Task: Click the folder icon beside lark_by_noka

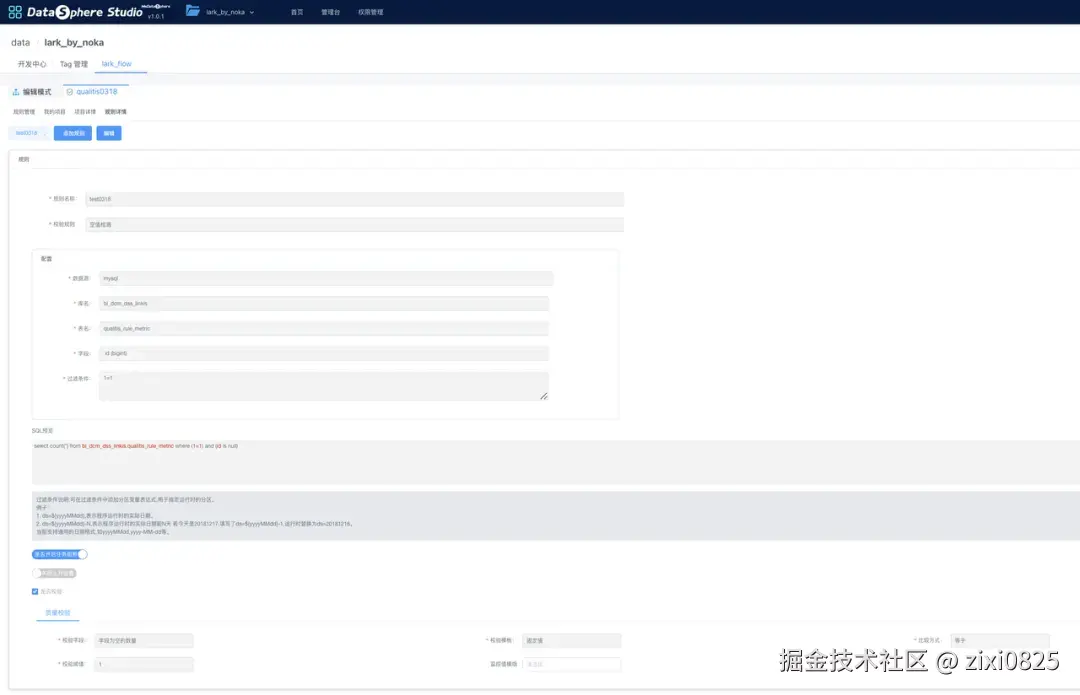Action: [x=192, y=12]
